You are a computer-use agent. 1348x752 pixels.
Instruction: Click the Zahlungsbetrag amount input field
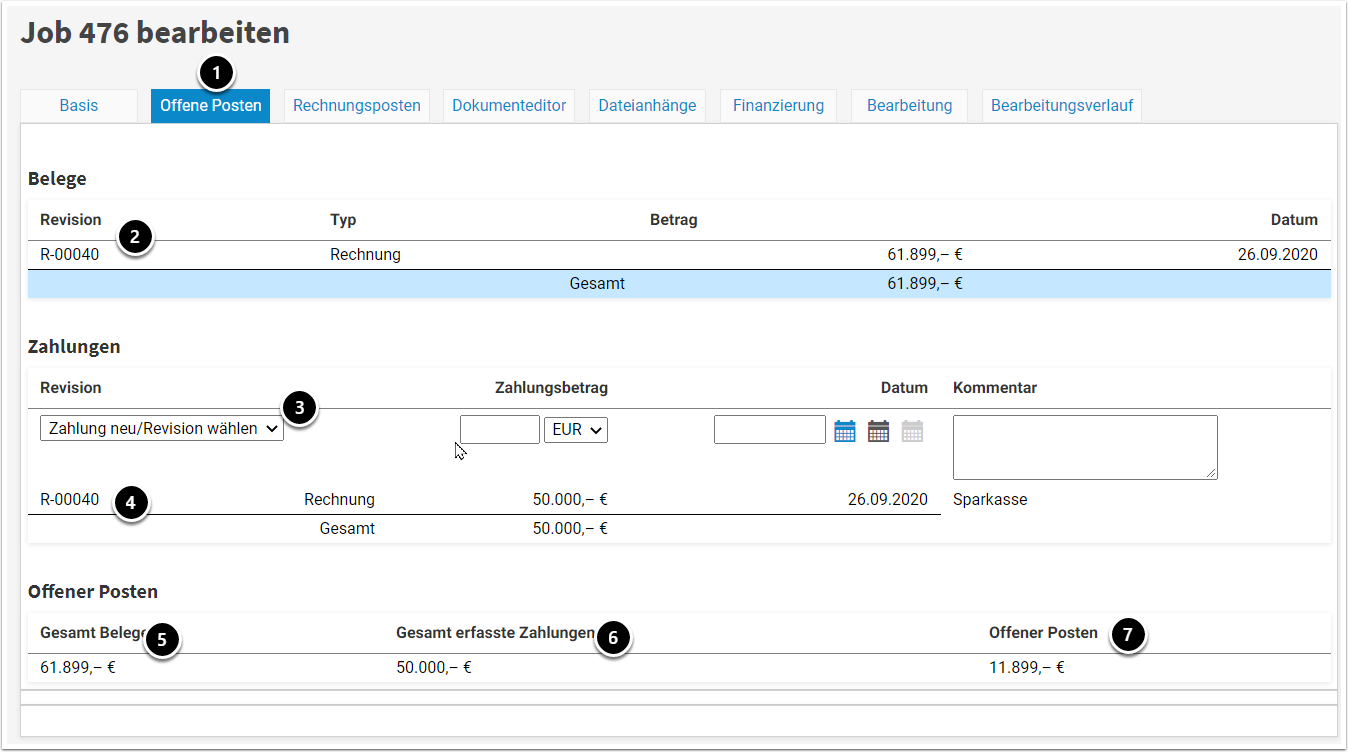tap(500, 430)
